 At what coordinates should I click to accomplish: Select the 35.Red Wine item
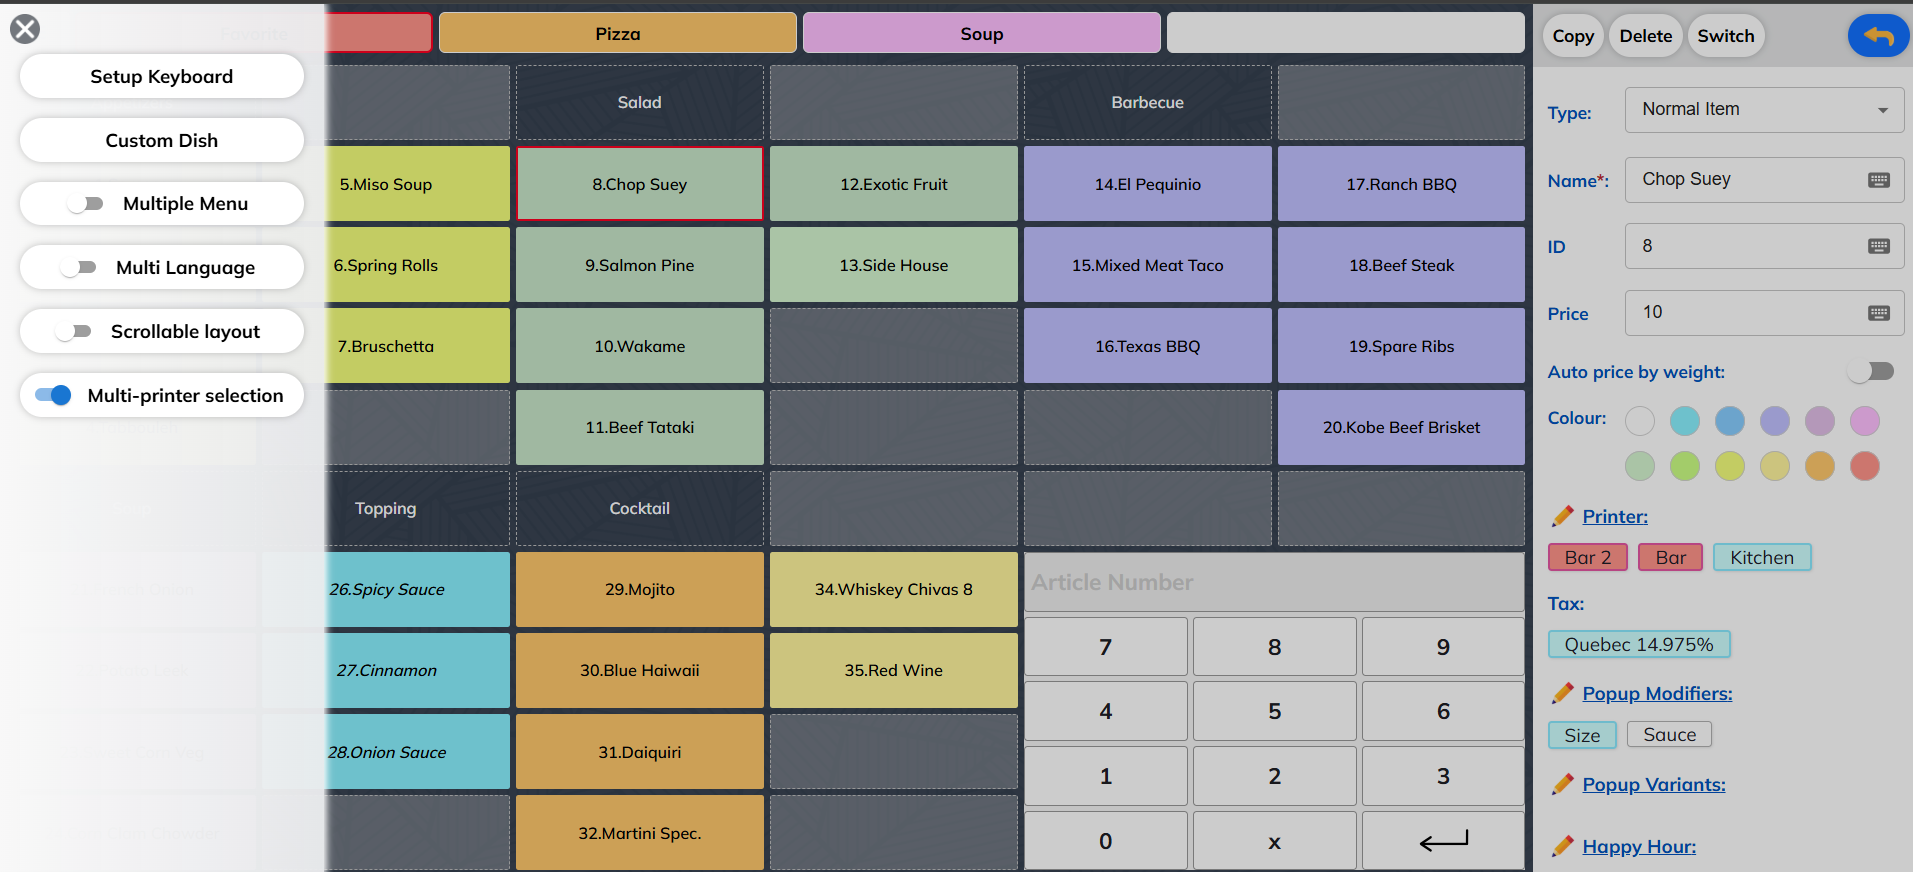[894, 670]
